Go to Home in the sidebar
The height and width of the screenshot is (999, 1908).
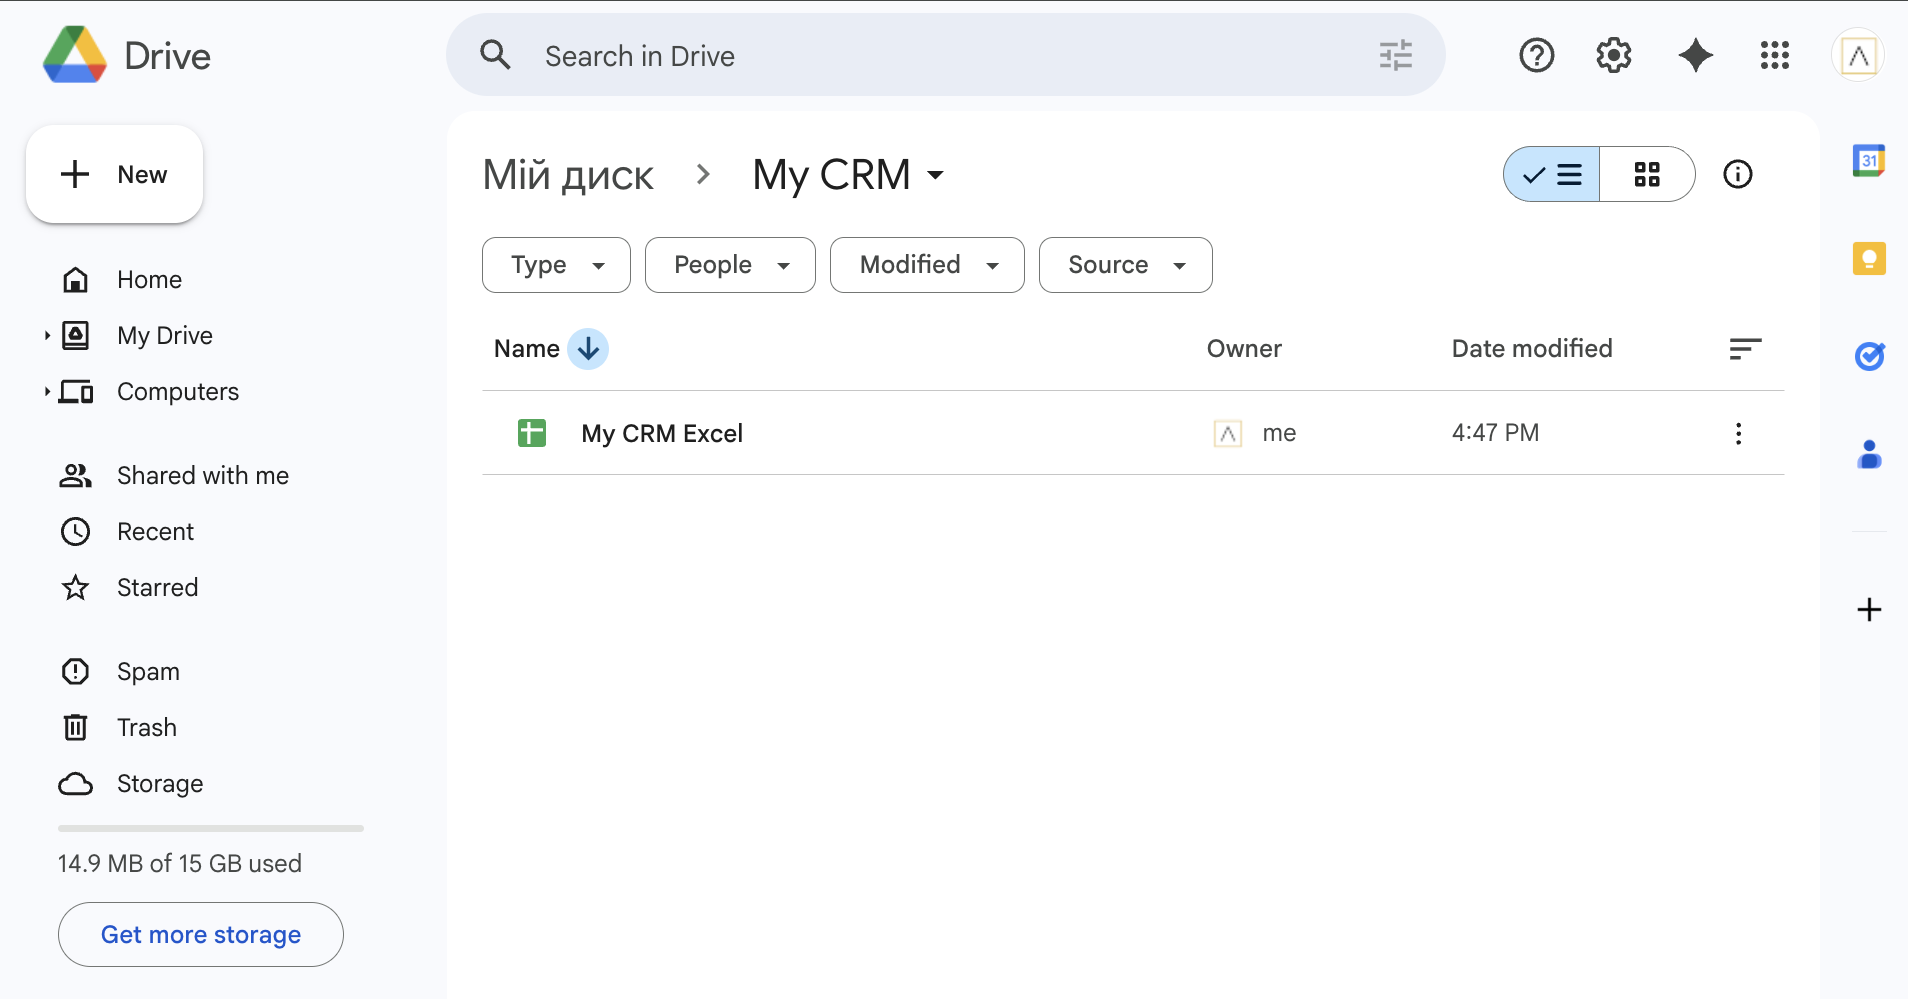149,279
